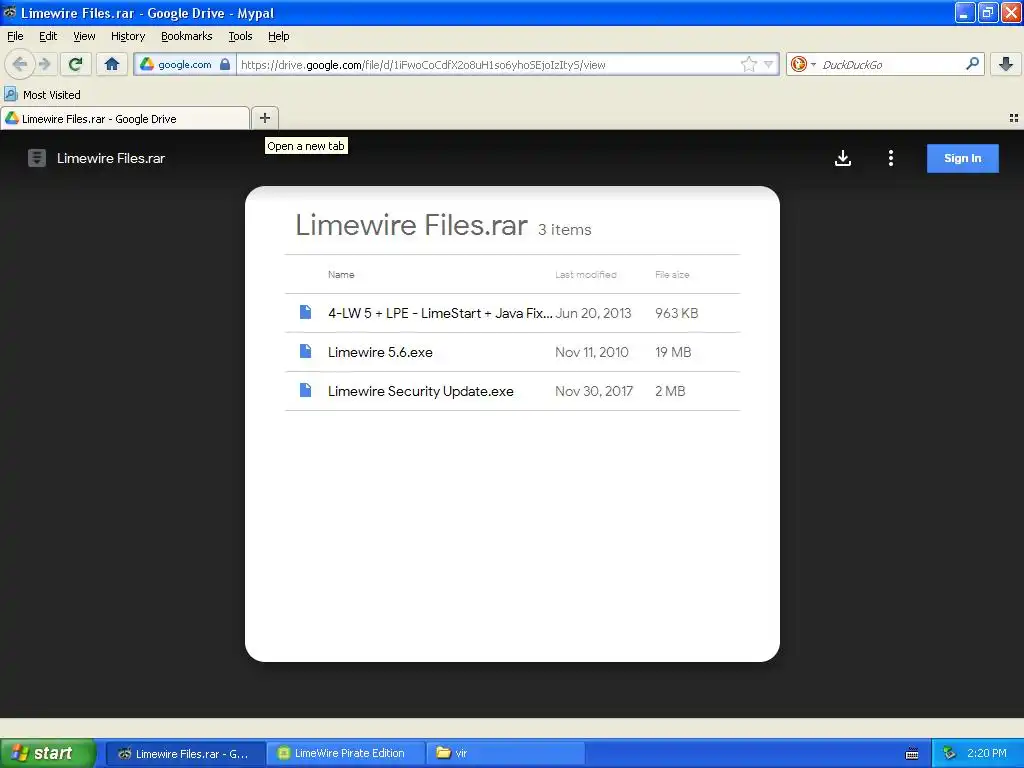The width and height of the screenshot is (1024, 768).
Task: Click the Sign In button
Action: (963, 158)
